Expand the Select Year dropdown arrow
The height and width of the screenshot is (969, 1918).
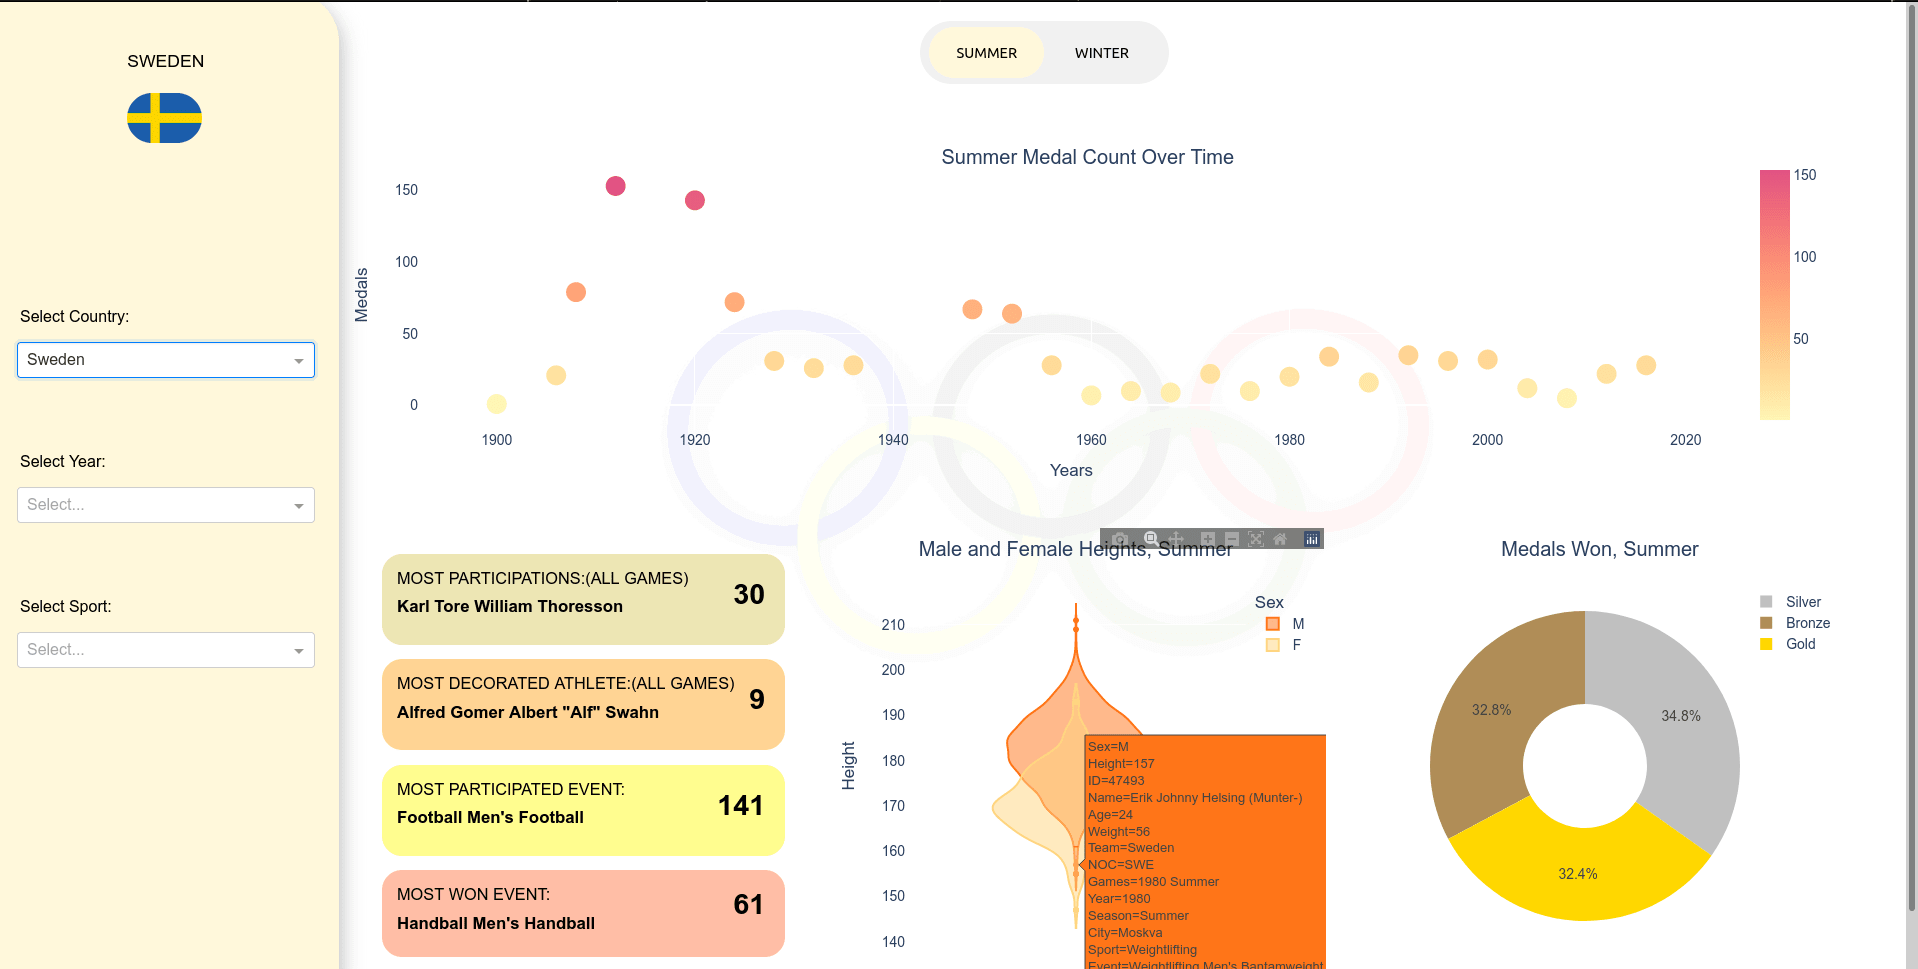[x=298, y=506]
